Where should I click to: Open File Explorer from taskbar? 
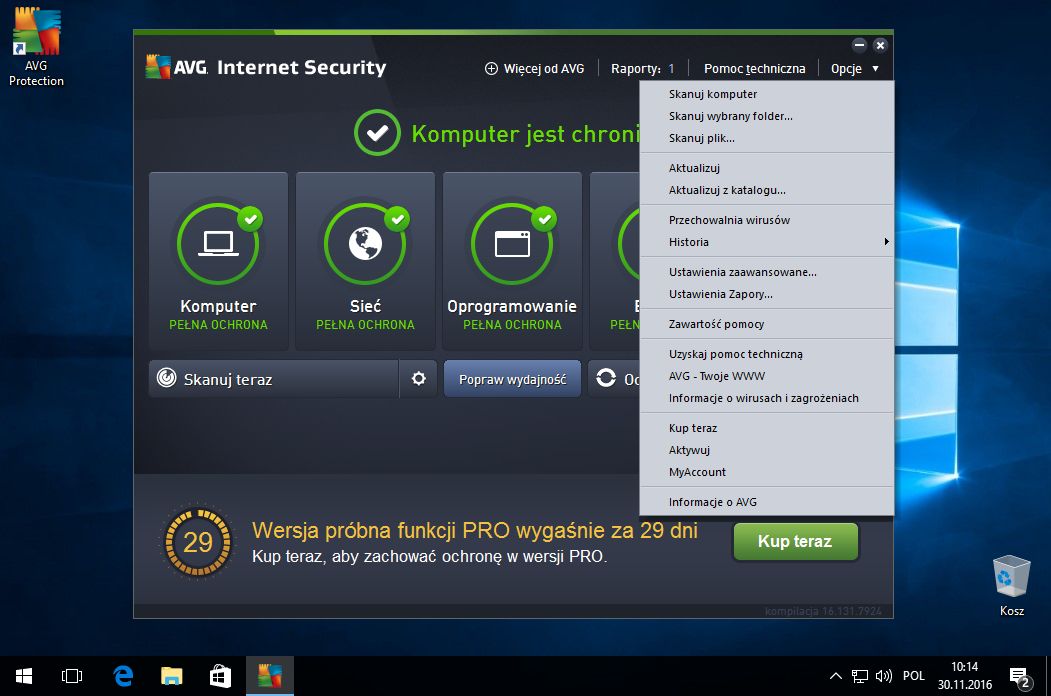(172, 676)
